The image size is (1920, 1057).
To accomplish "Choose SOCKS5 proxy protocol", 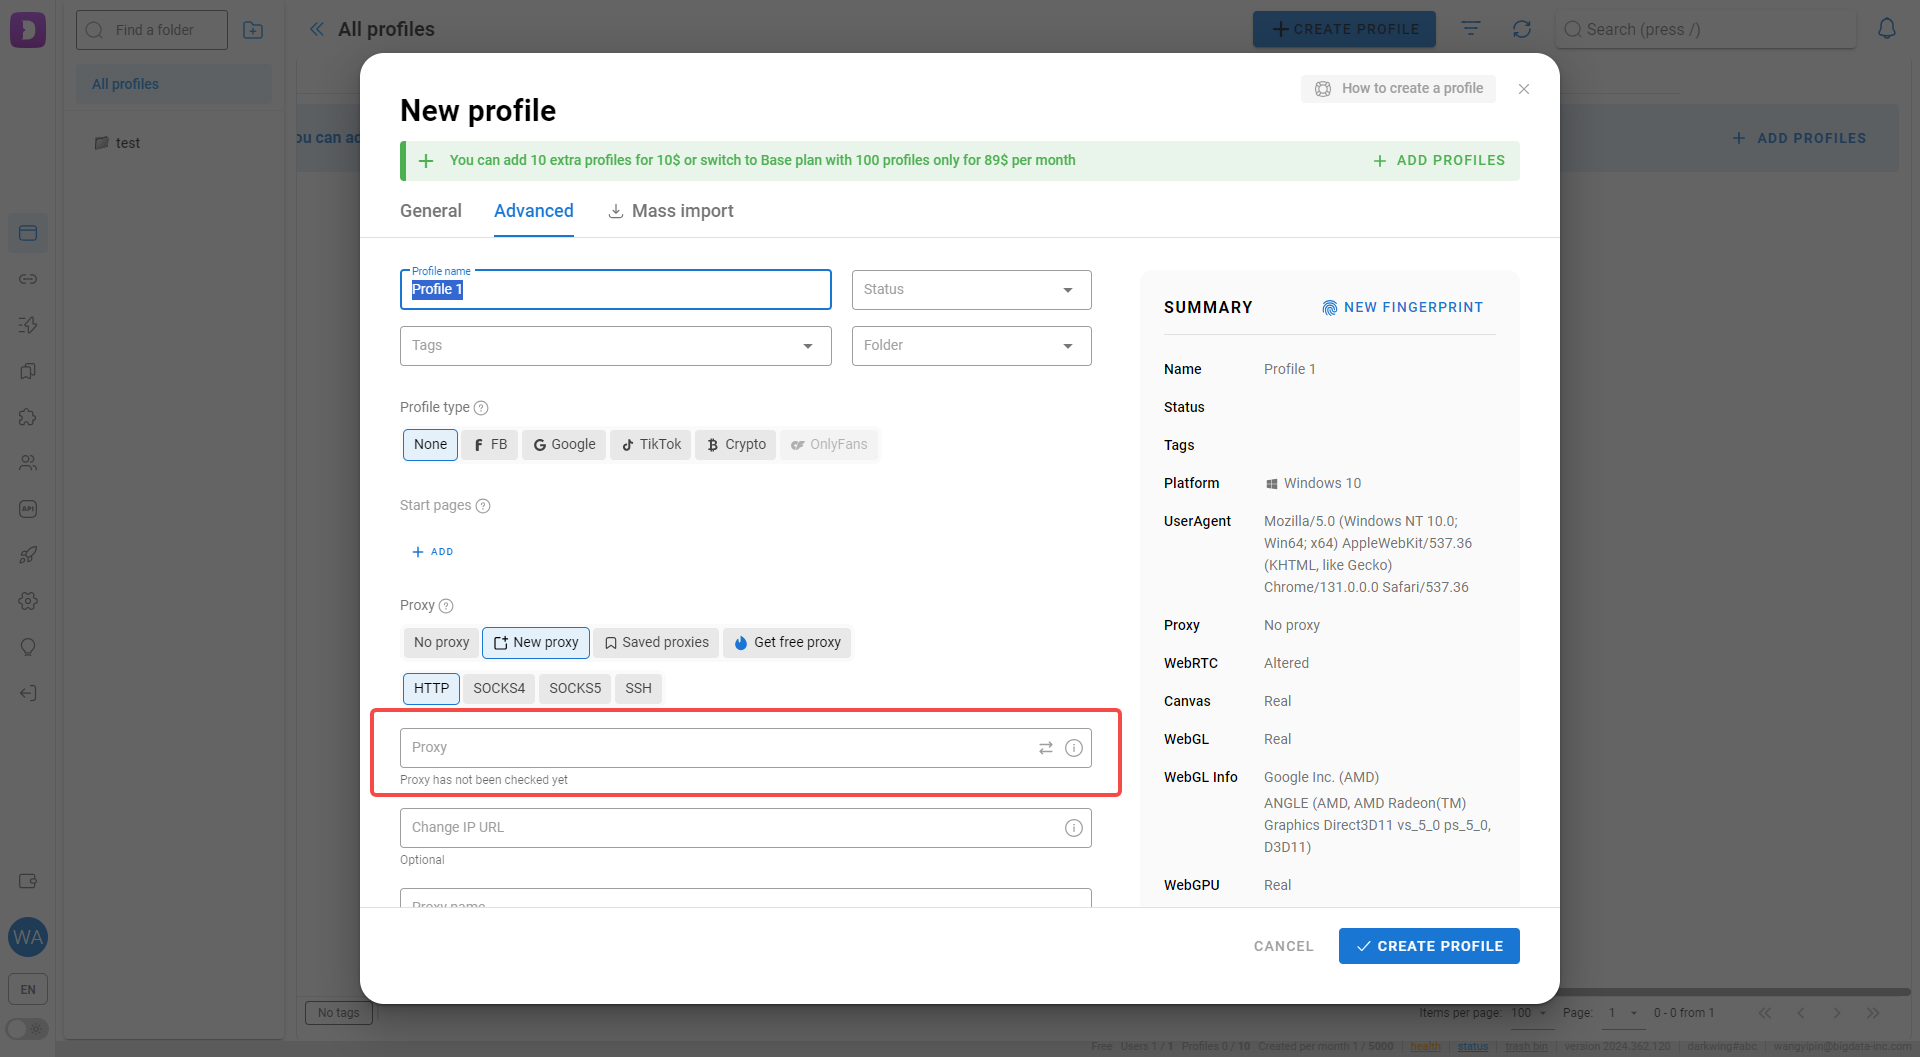I will (x=575, y=689).
